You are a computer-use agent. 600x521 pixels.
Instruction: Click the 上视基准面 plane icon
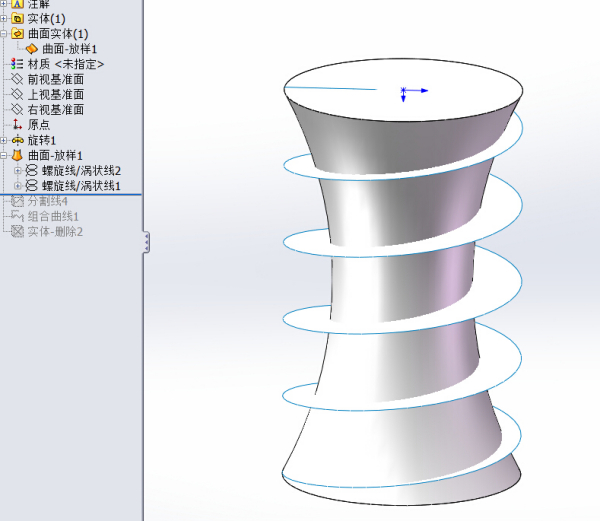pos(17,94)
